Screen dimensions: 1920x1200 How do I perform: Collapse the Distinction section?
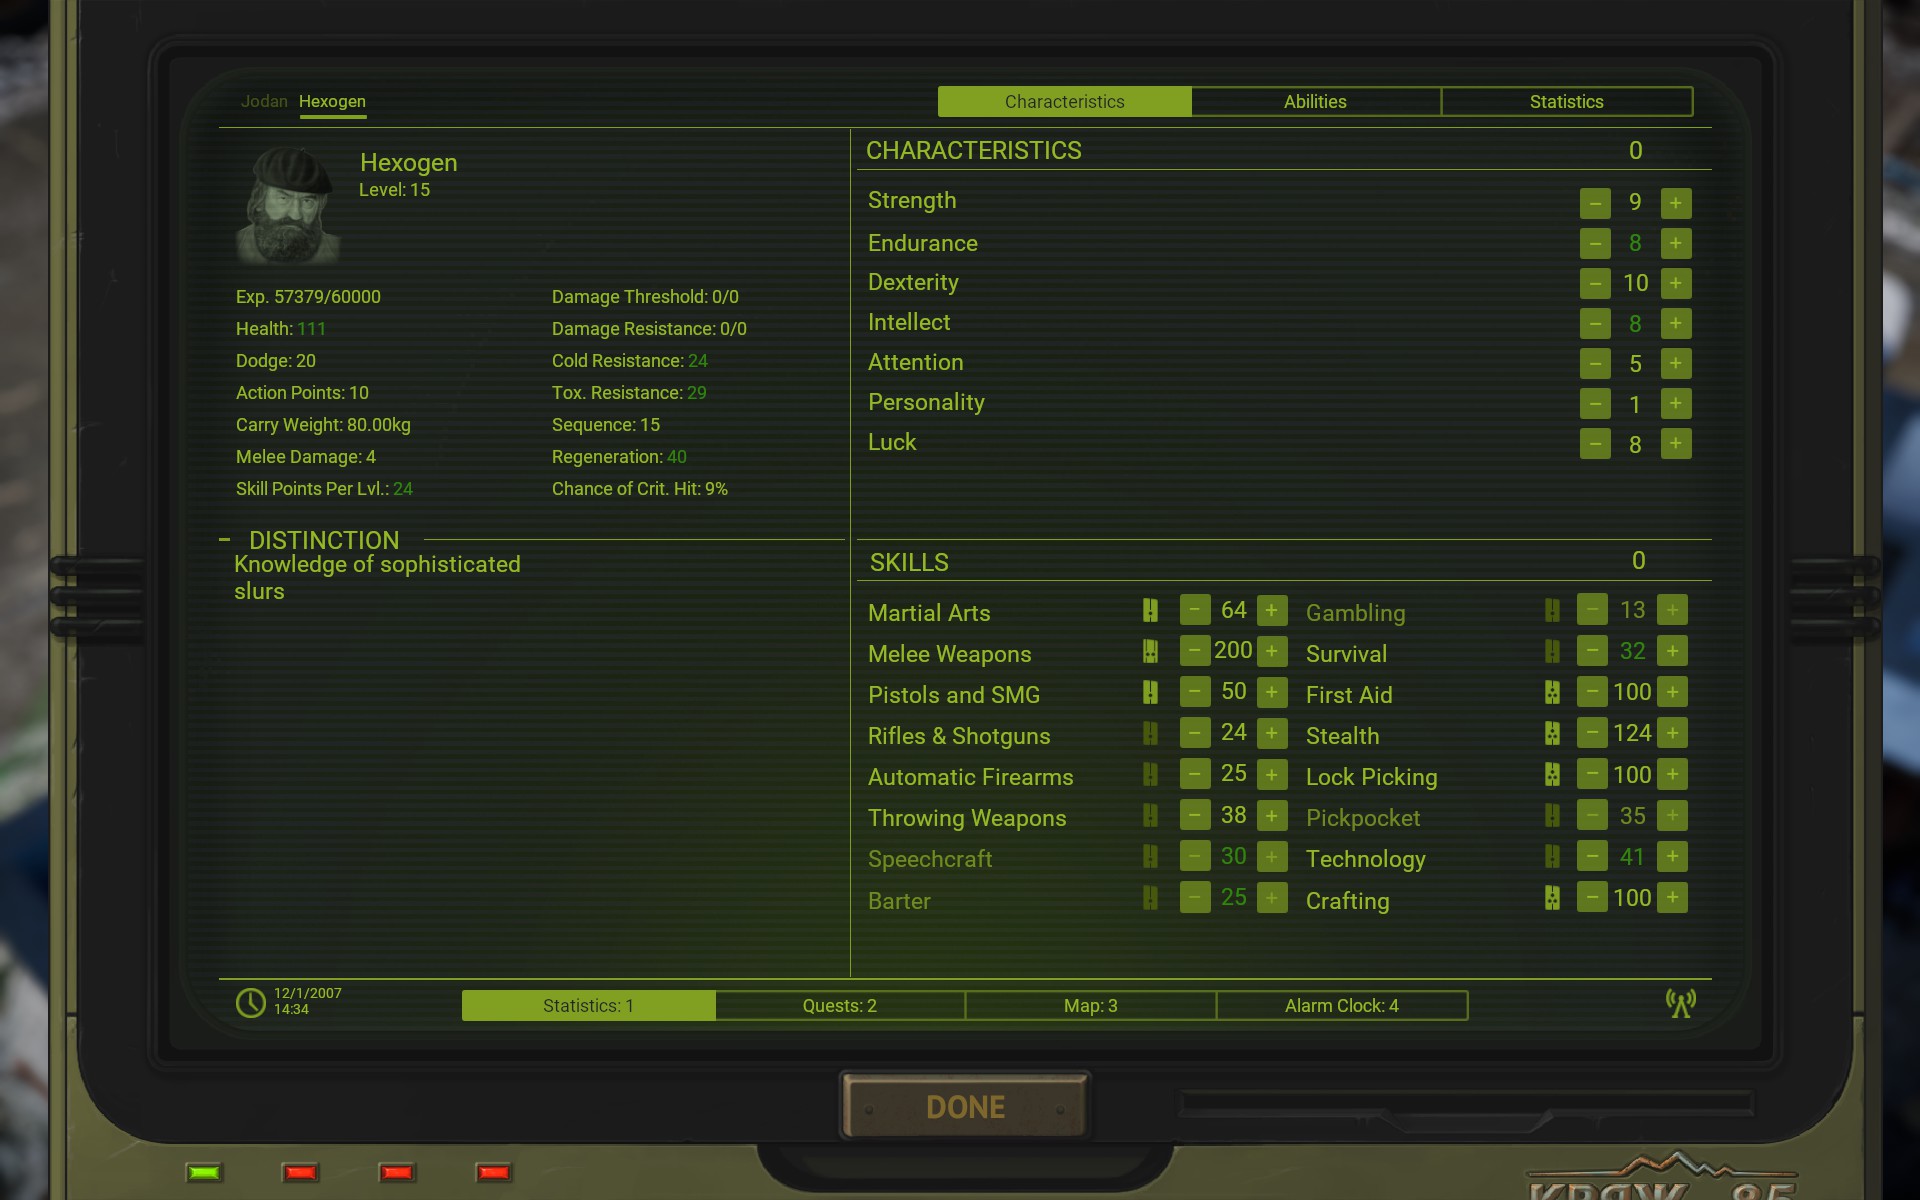click(x=225, y=540)
